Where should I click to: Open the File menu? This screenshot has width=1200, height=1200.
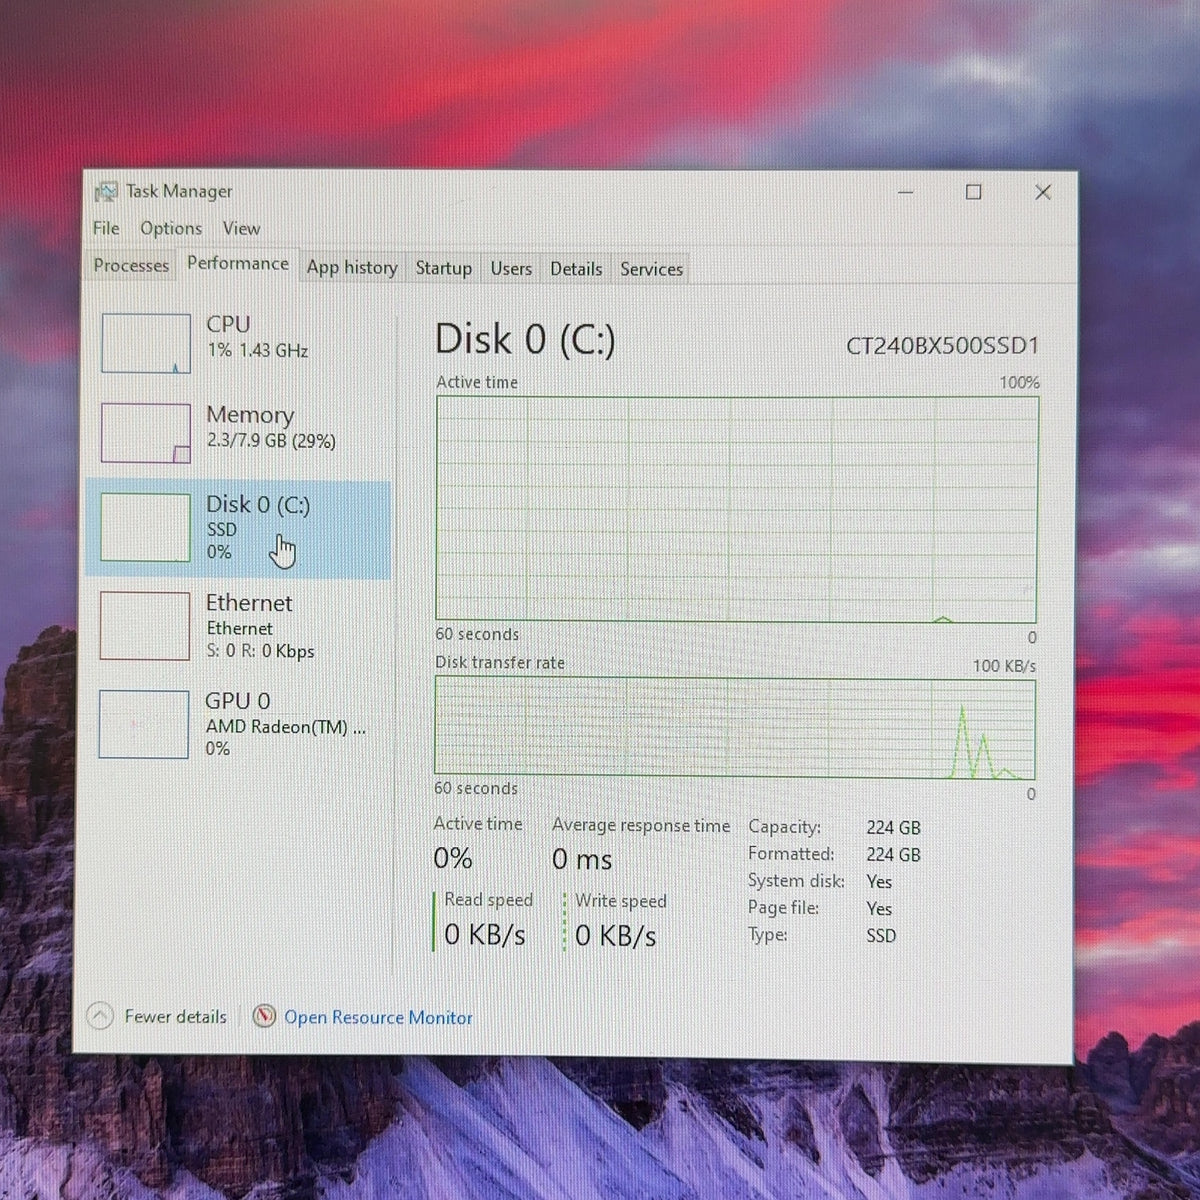pyautogui.click(x=106, y=228)
